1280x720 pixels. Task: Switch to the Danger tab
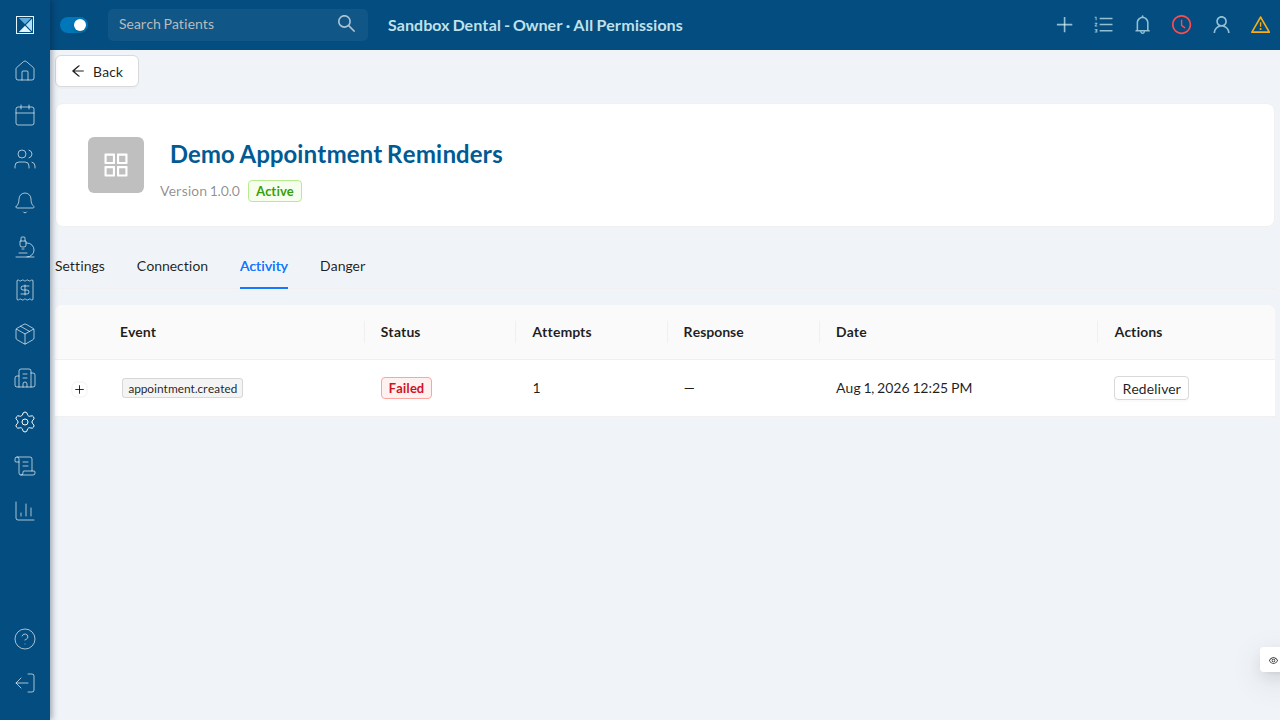(x=342, y=266)
